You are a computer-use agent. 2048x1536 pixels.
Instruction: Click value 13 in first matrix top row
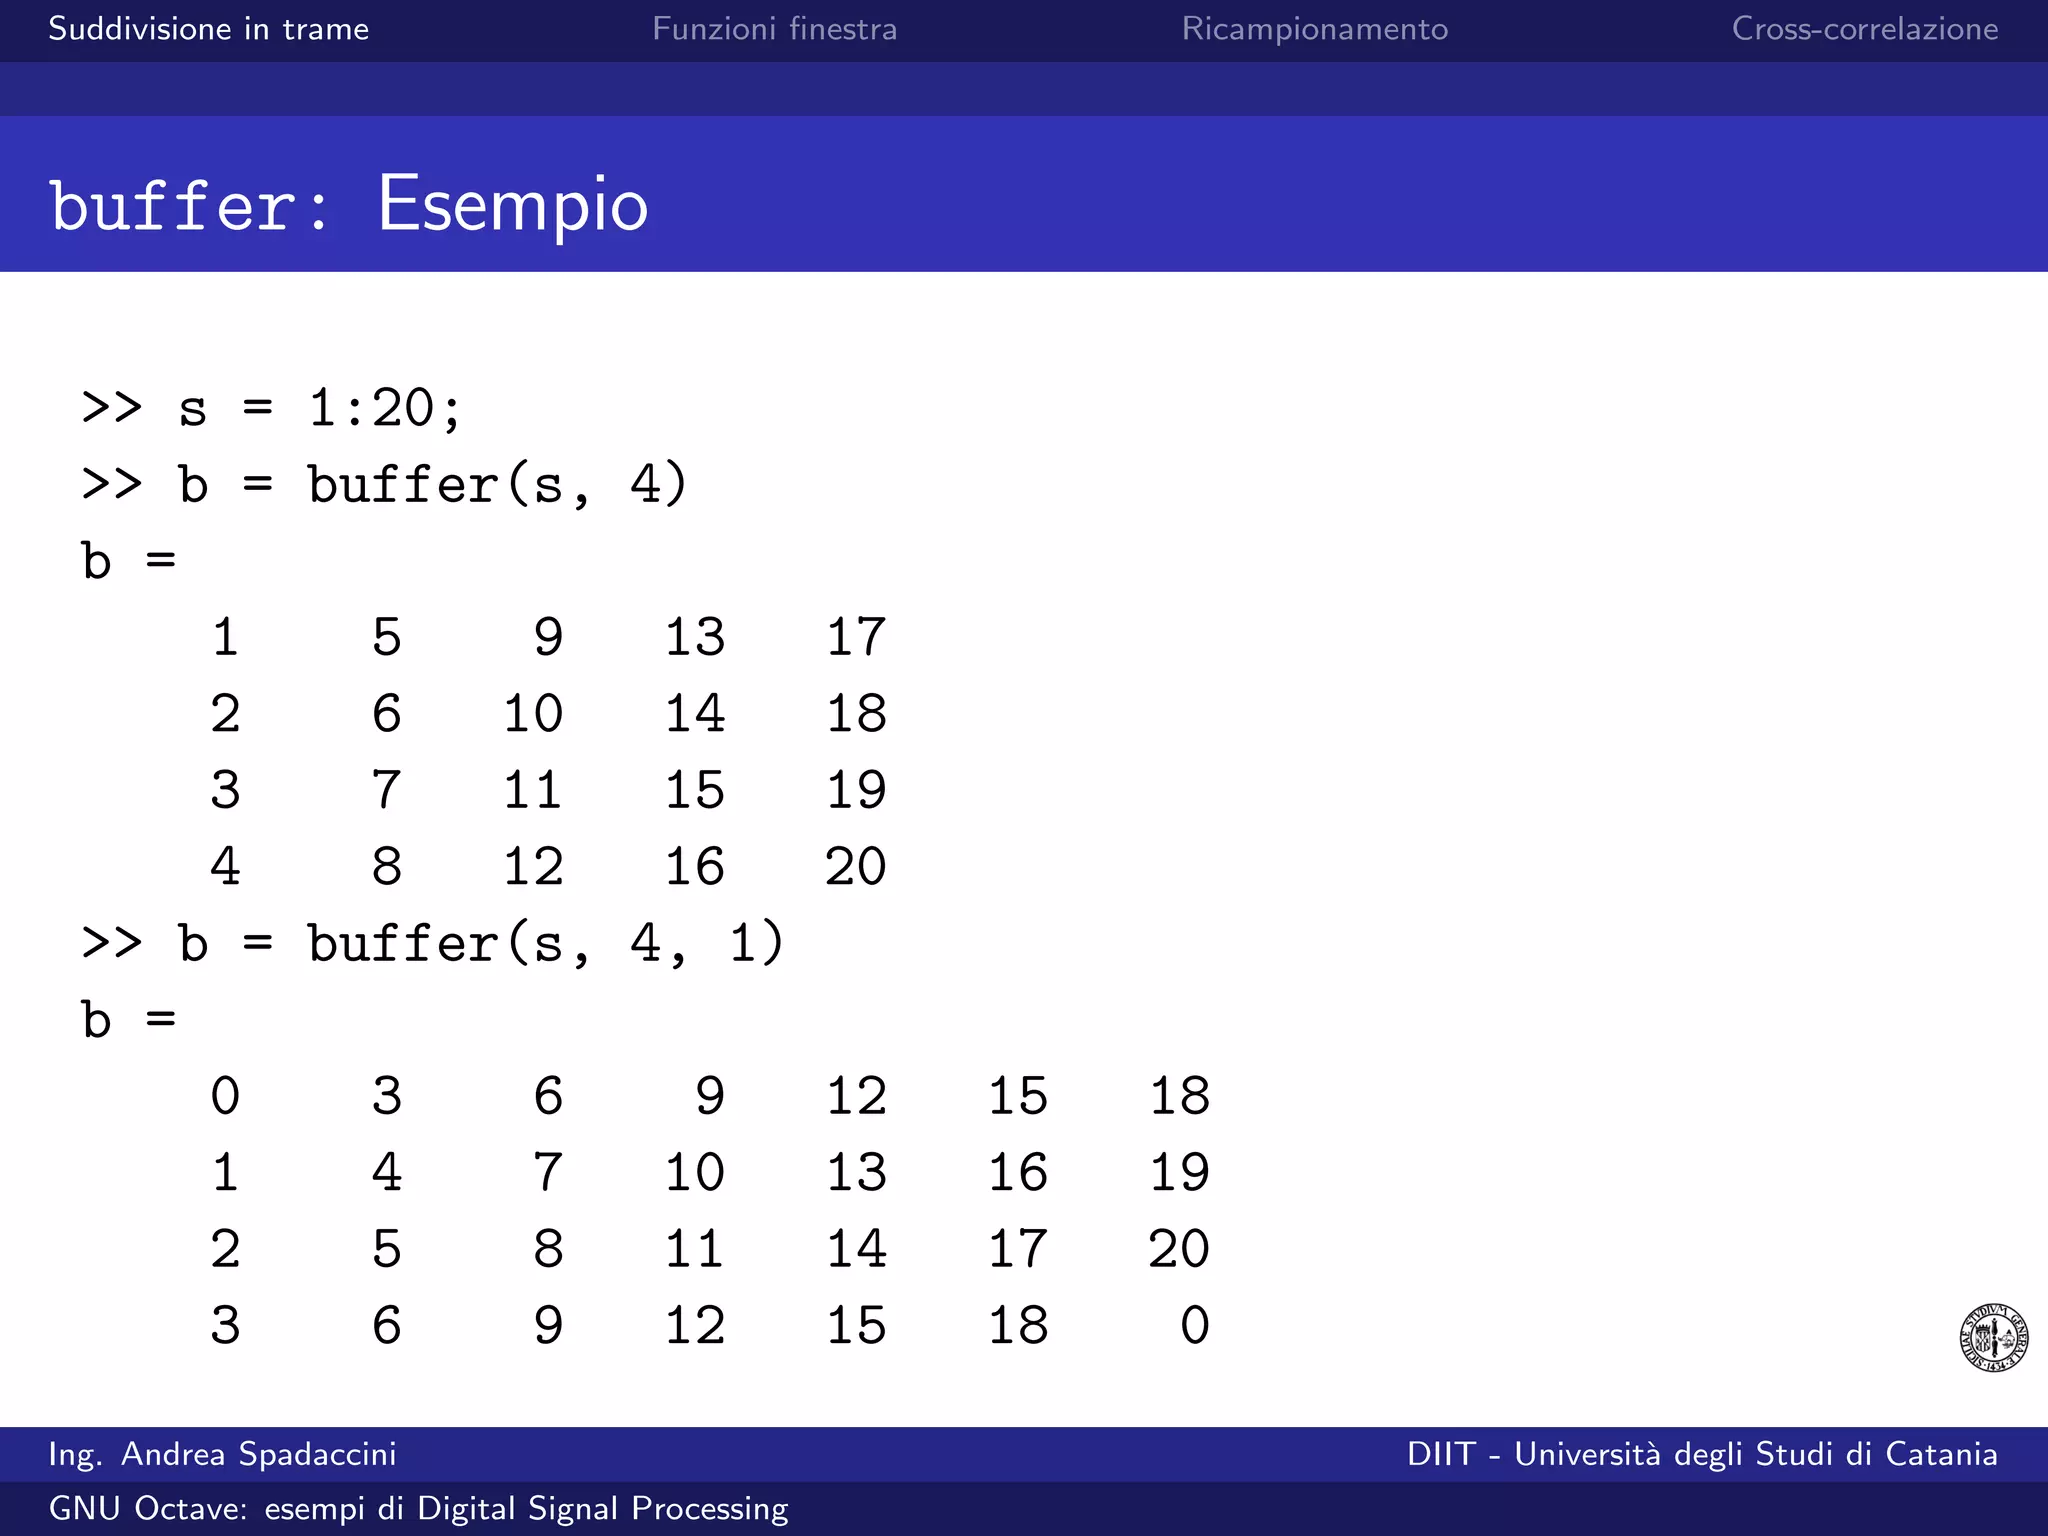coord(695,637)
